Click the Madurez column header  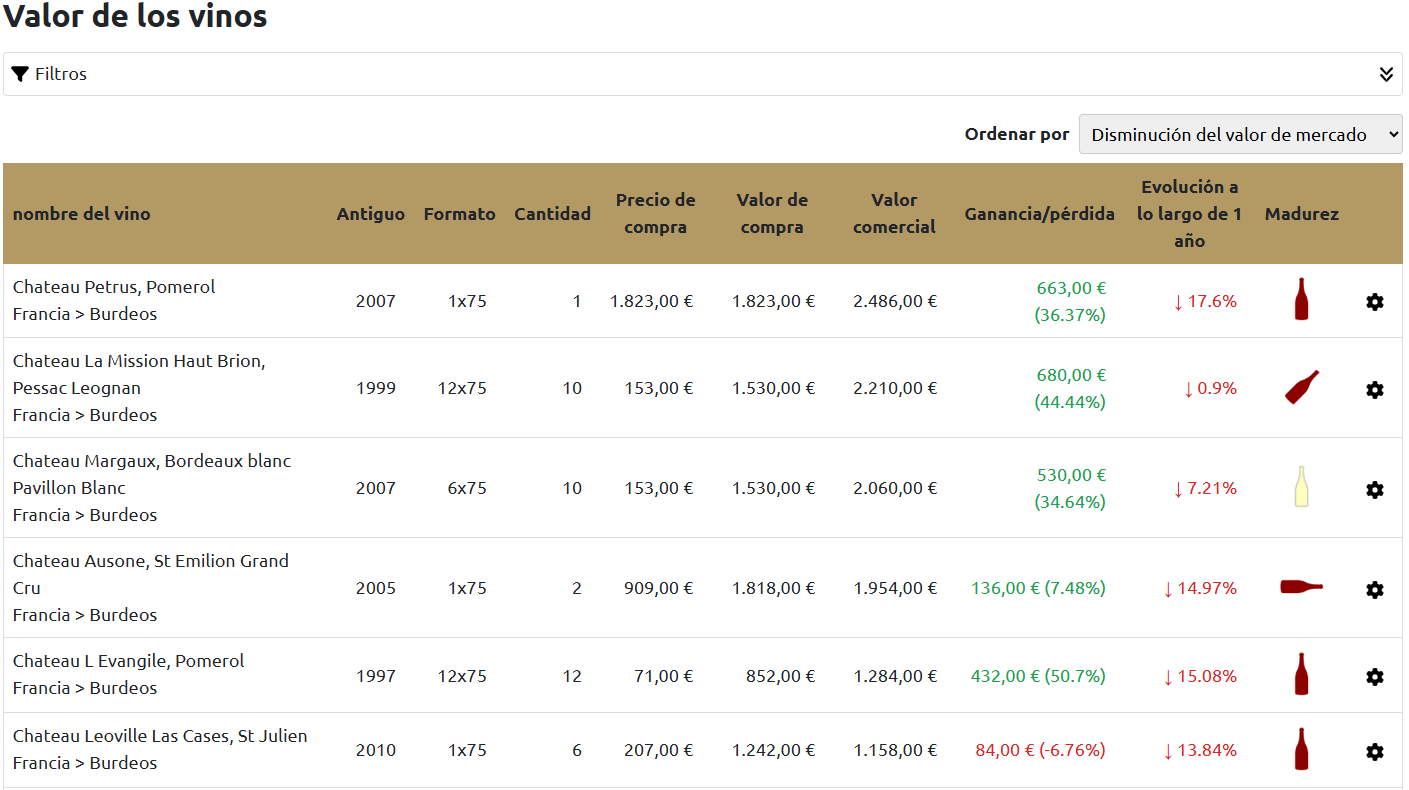(1302, 213)
